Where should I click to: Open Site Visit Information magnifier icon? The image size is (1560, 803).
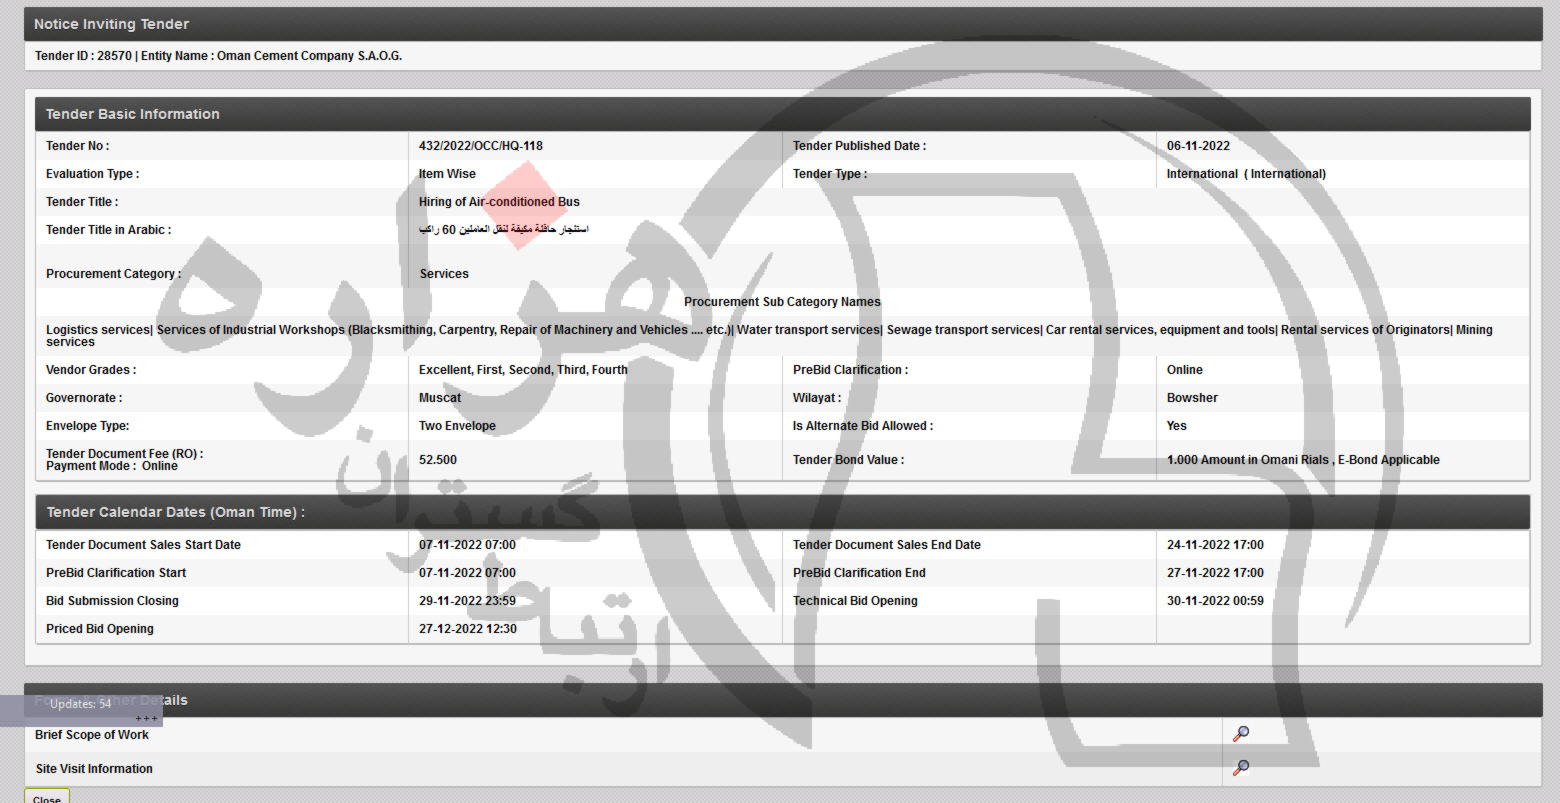pos(1241,768)
